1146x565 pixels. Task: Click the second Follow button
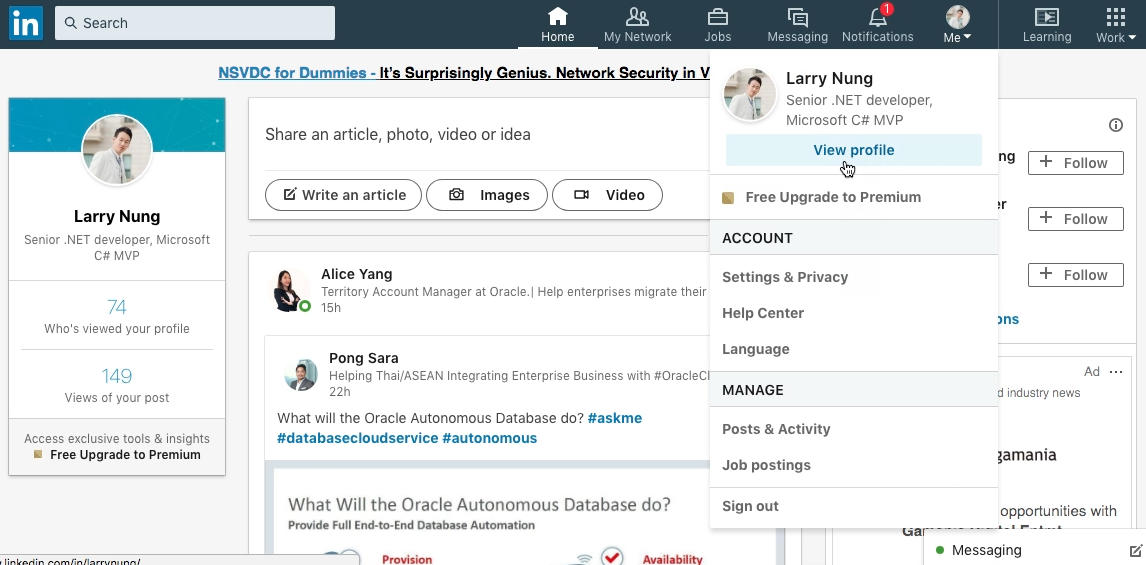[1075, 219]
